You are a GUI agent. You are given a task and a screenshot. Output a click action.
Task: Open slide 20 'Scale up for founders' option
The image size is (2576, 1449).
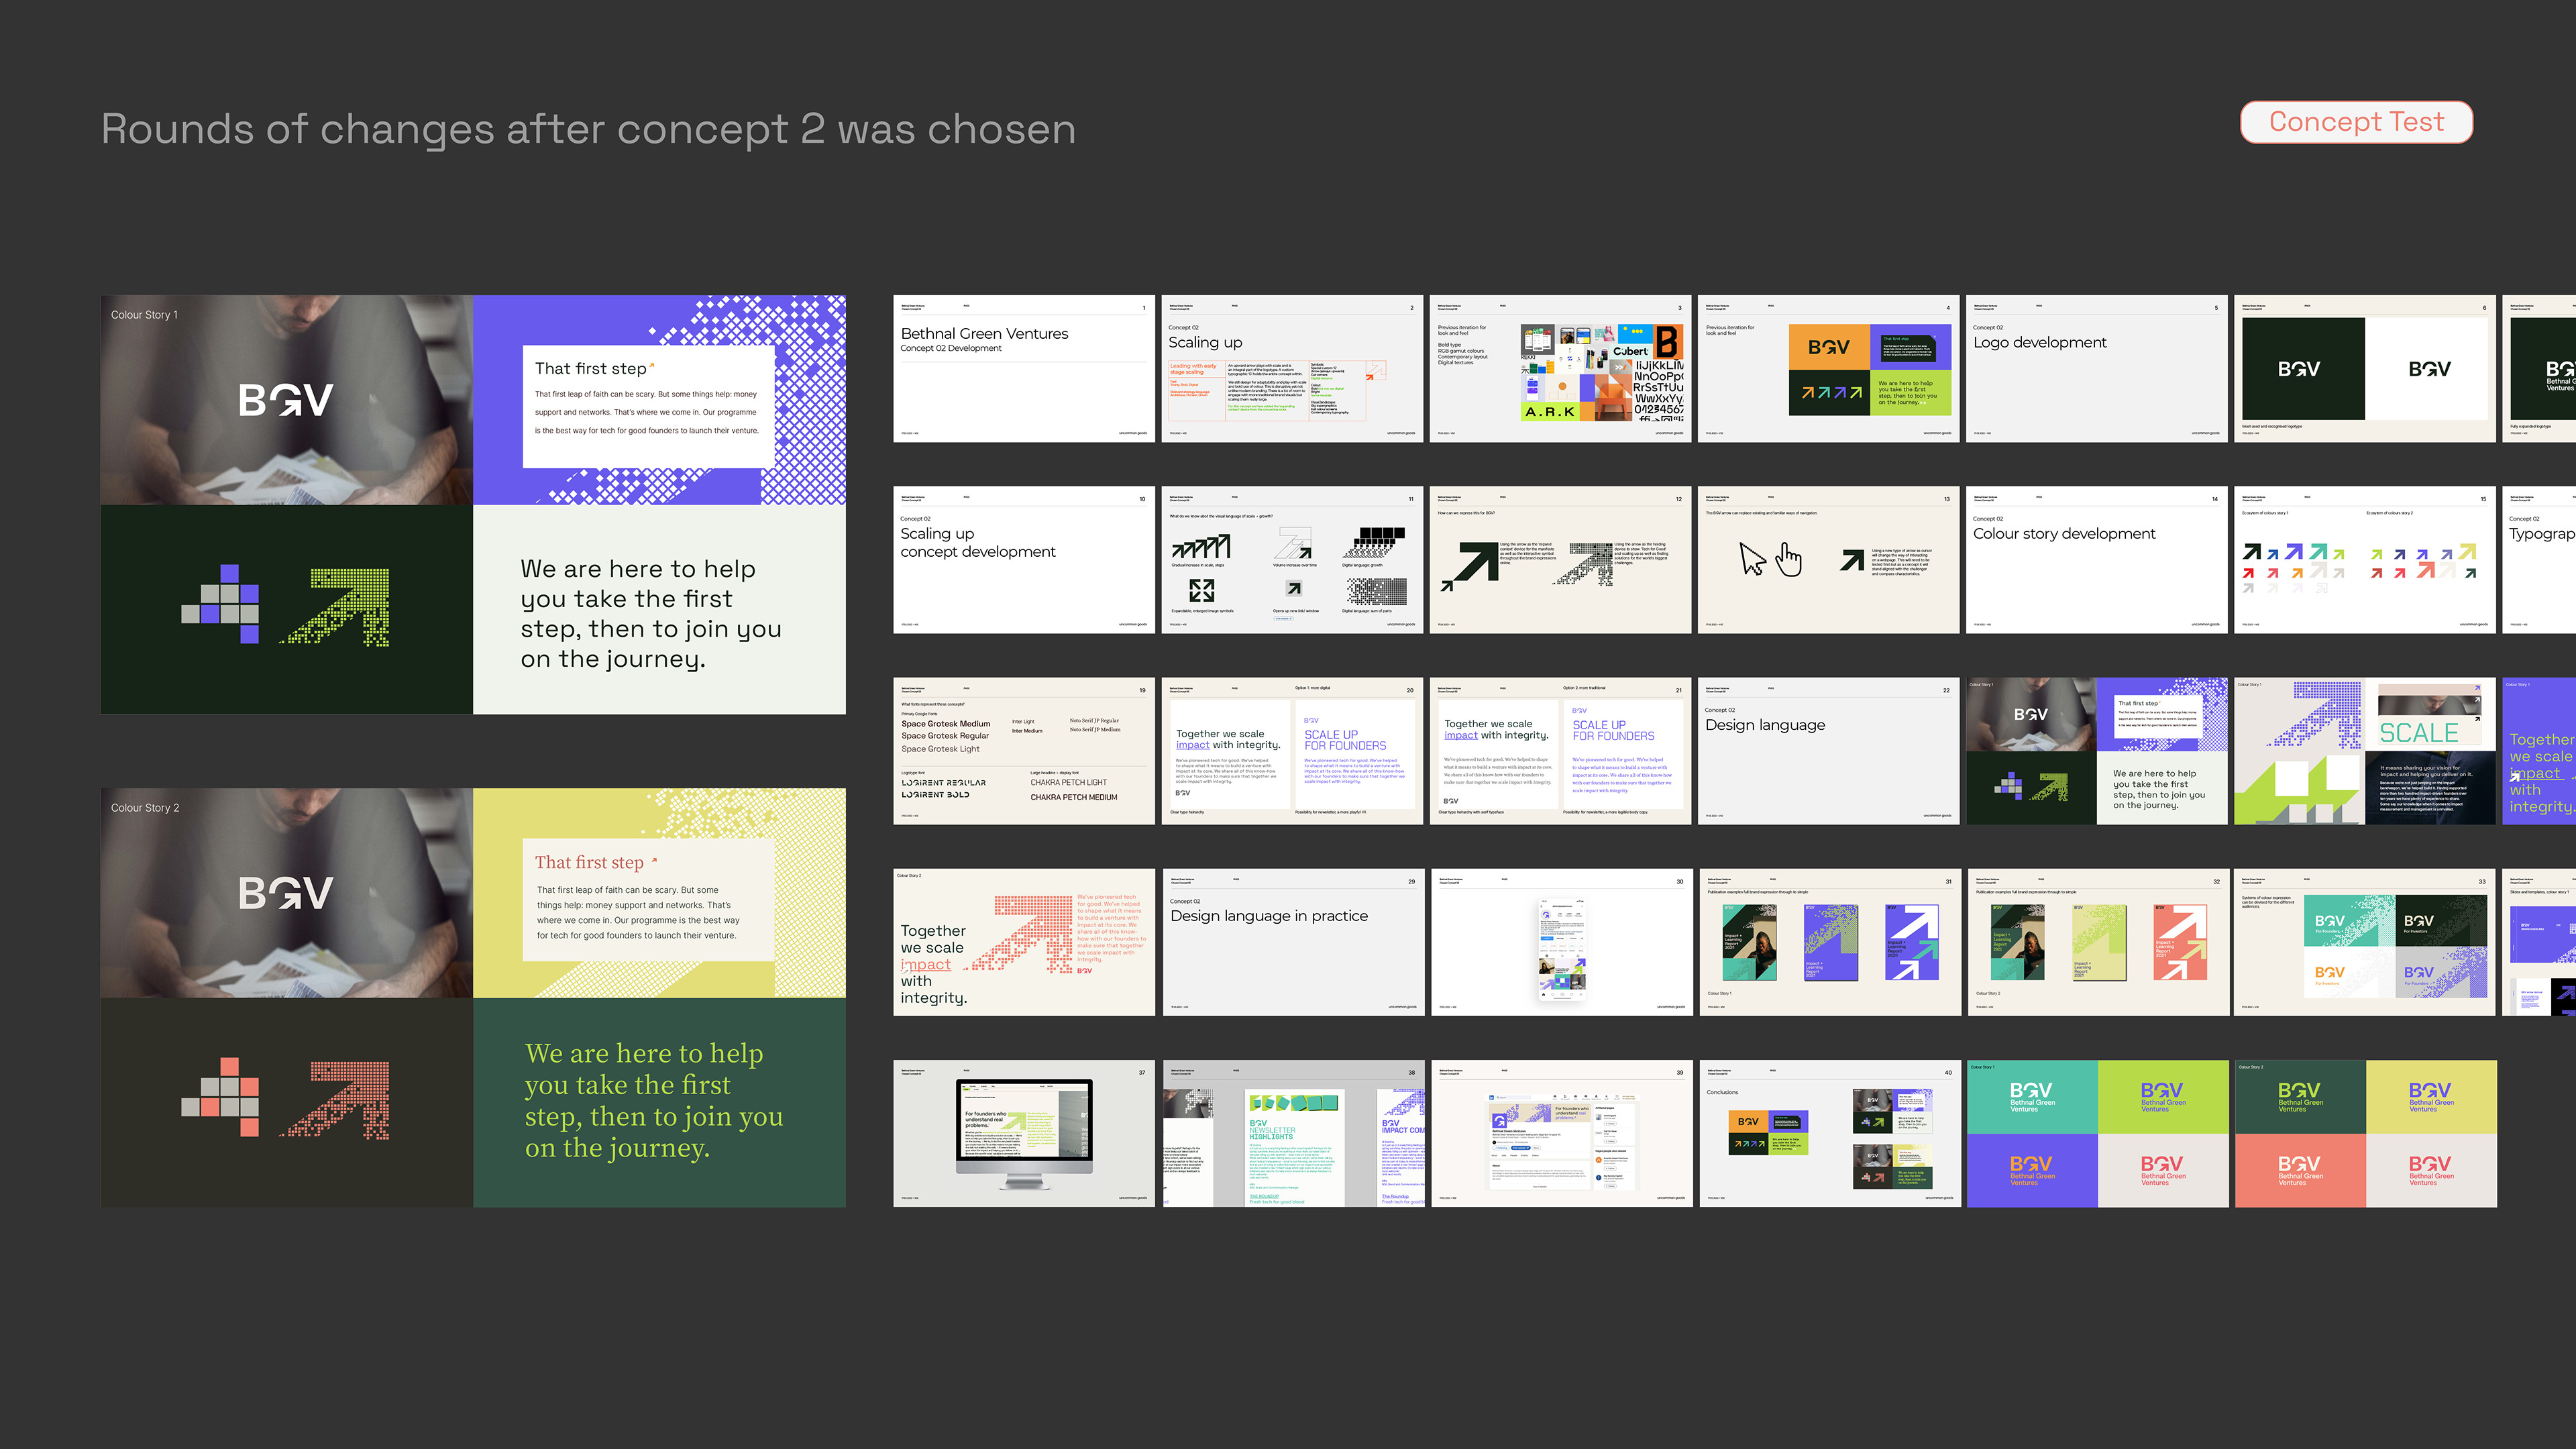tap(1292, 751)
